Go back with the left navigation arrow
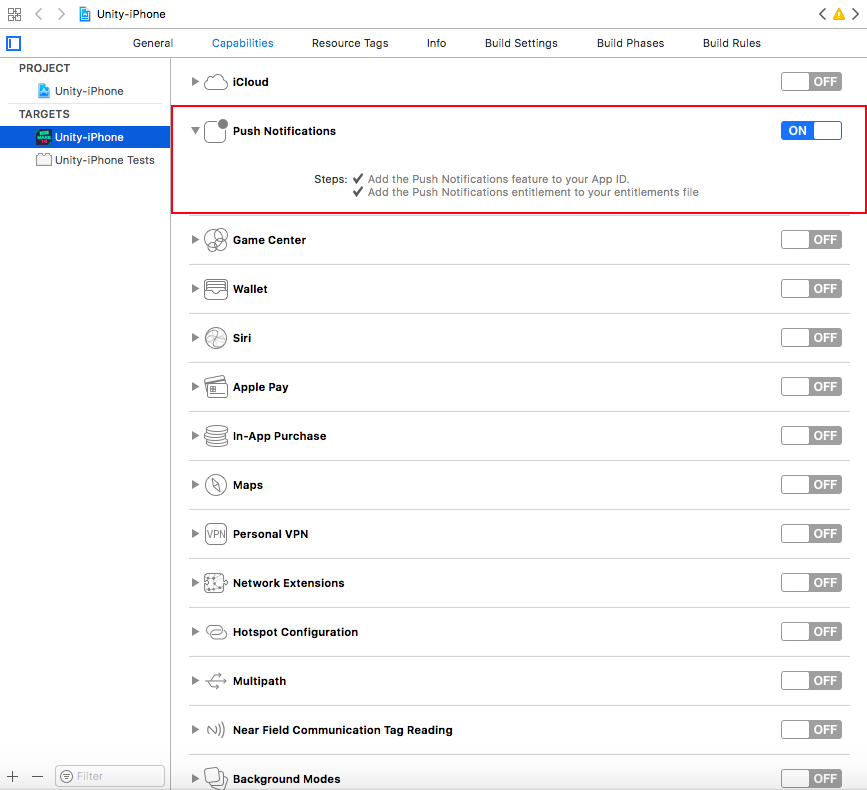Viewport: 867px width, 790px height. coord(39,14)
